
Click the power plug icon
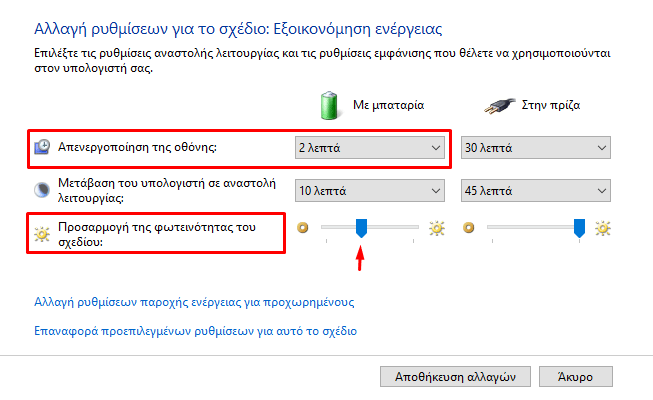pyautogui.click(x=500, y=106)
